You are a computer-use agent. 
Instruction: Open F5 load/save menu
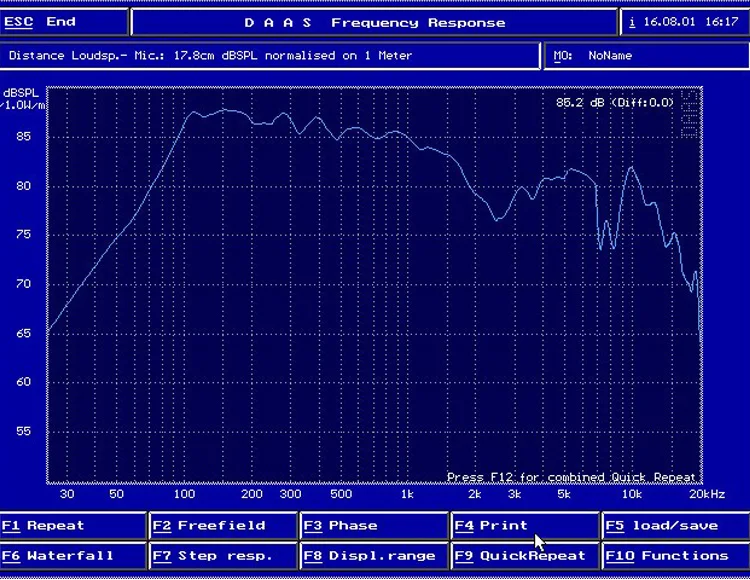[x=676, y=525]
